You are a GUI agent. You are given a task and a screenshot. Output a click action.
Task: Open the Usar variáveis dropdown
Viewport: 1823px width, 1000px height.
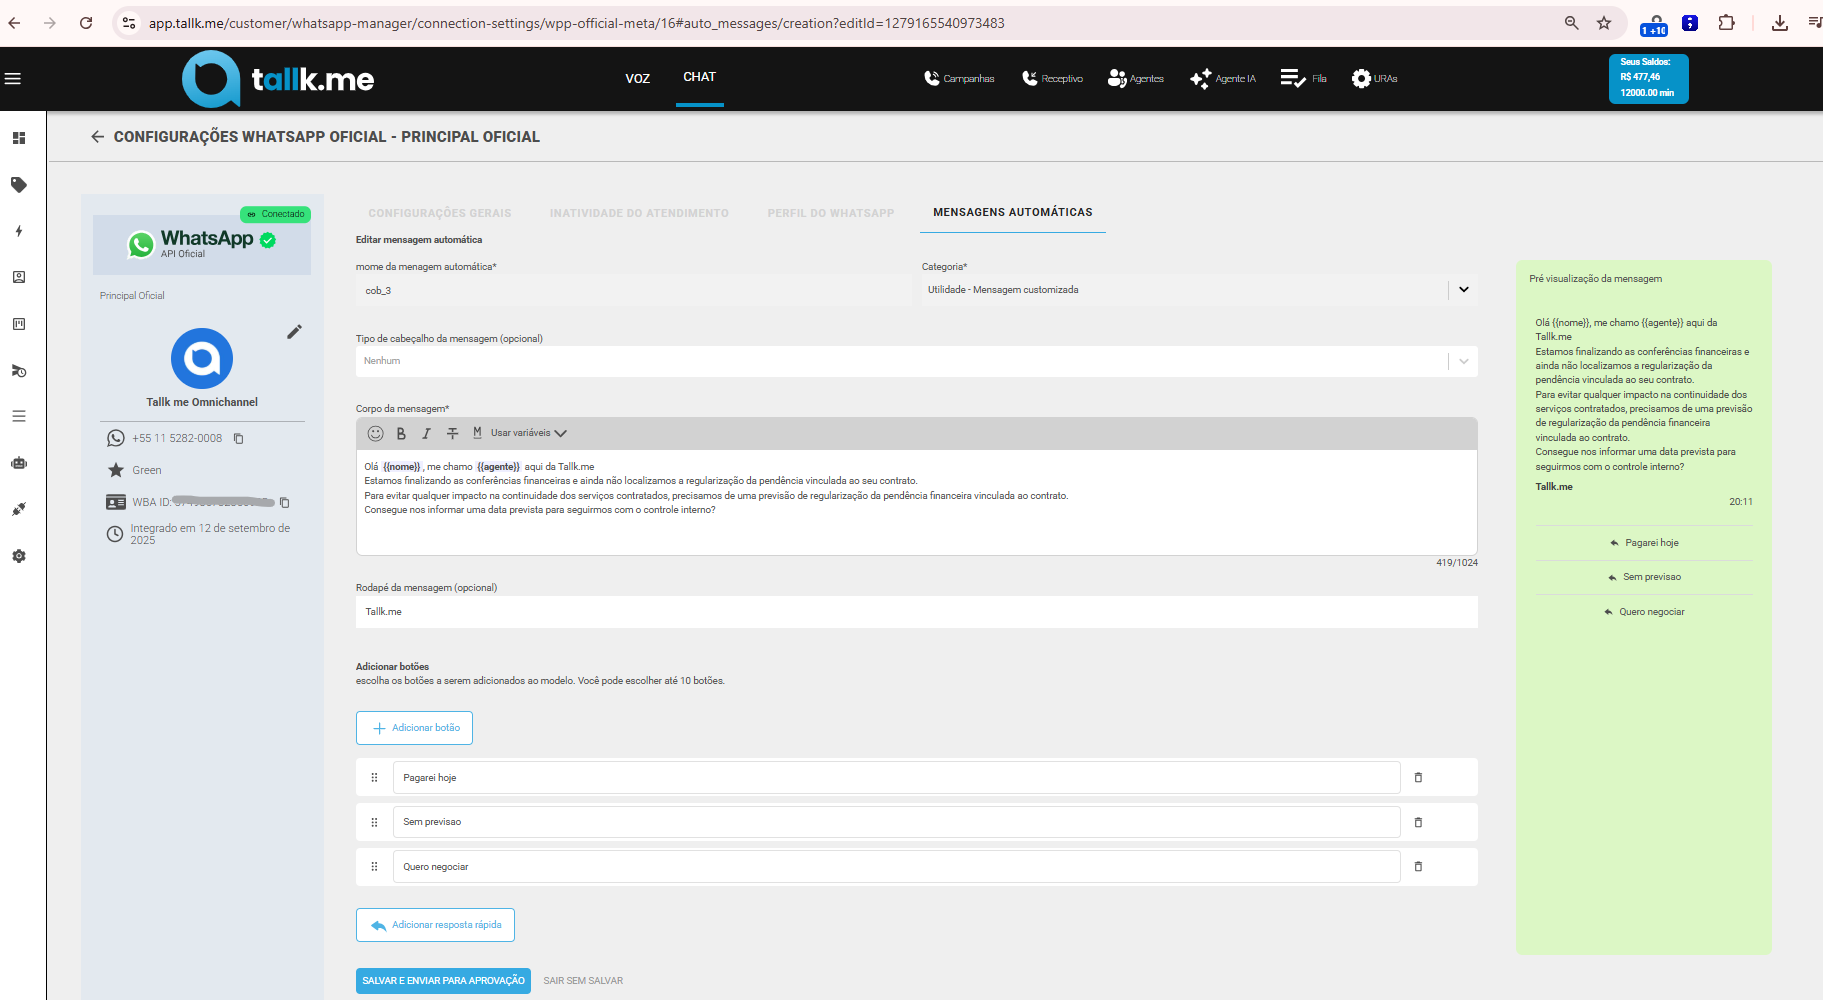click(x=529, y=433)
